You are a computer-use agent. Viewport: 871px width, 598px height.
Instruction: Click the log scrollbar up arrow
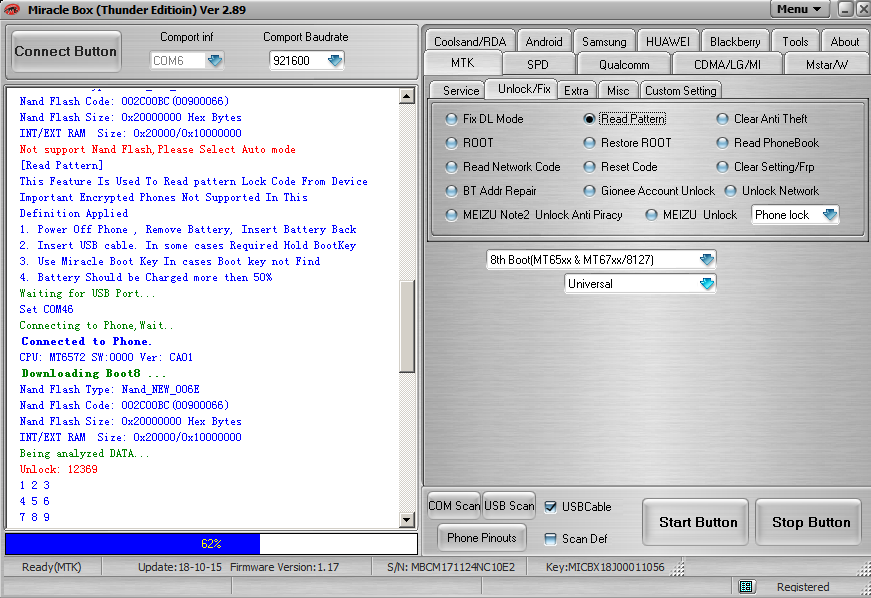(x=407, y=96)
